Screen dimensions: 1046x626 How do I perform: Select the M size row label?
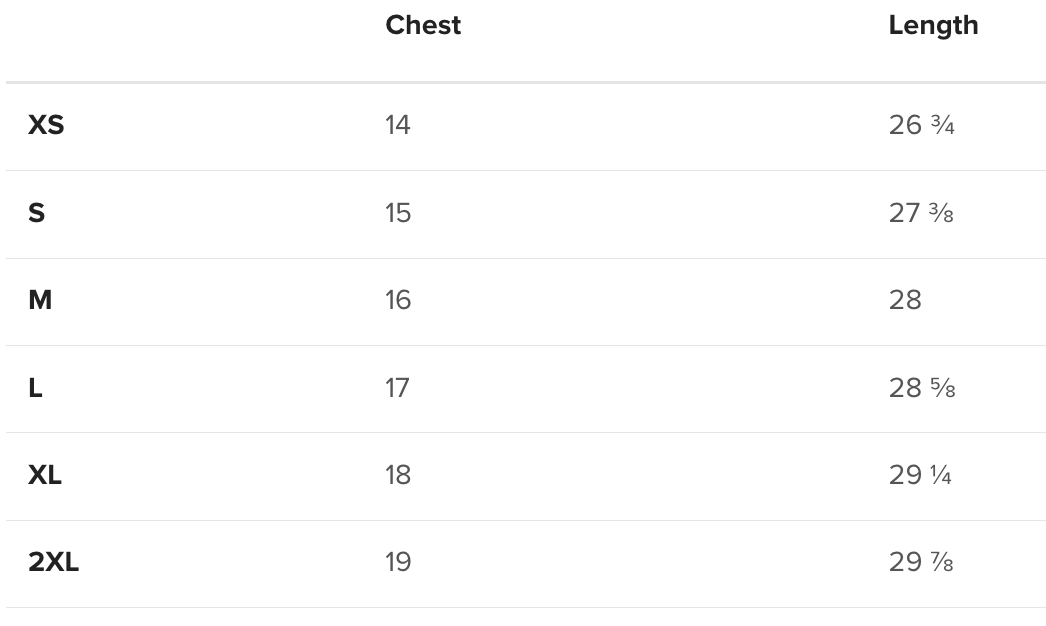click(40, 300)
